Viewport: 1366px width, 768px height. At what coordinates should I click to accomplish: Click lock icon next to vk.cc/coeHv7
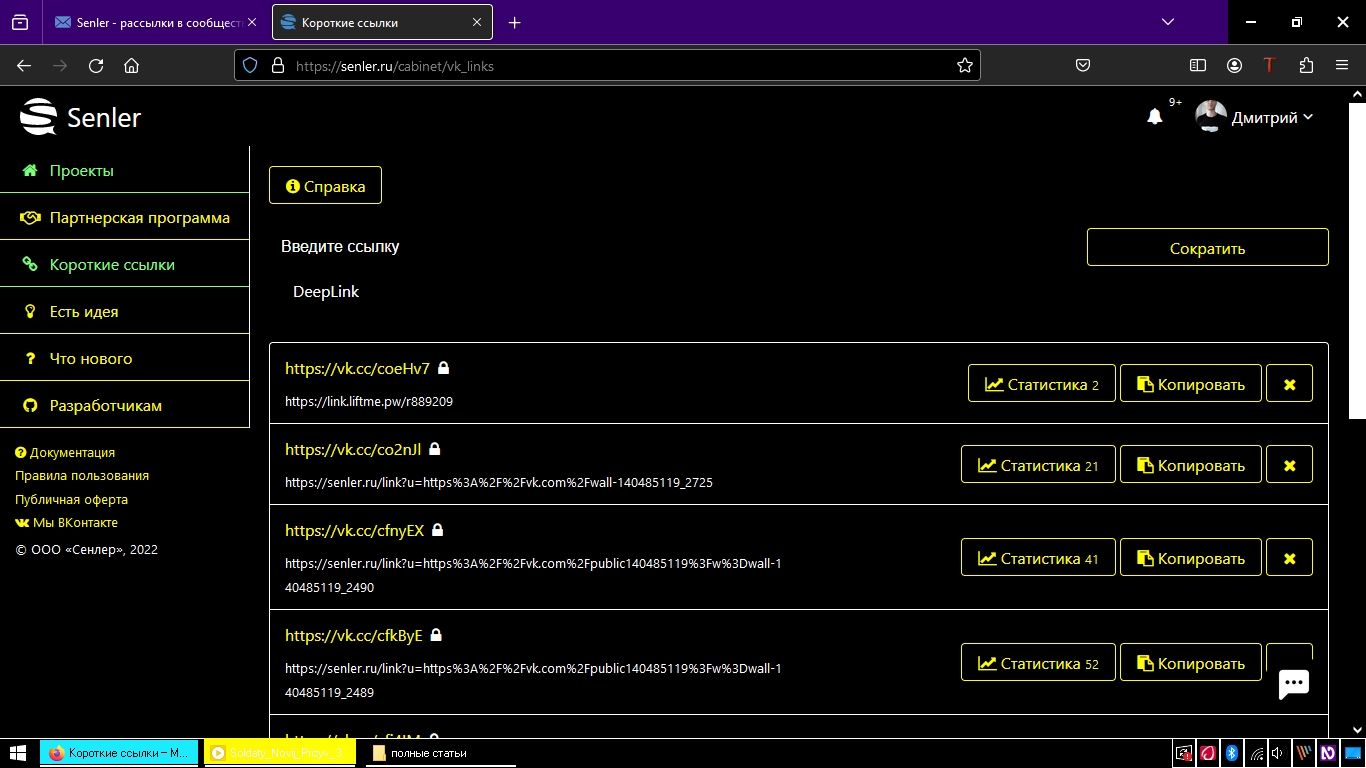(444, 368)
